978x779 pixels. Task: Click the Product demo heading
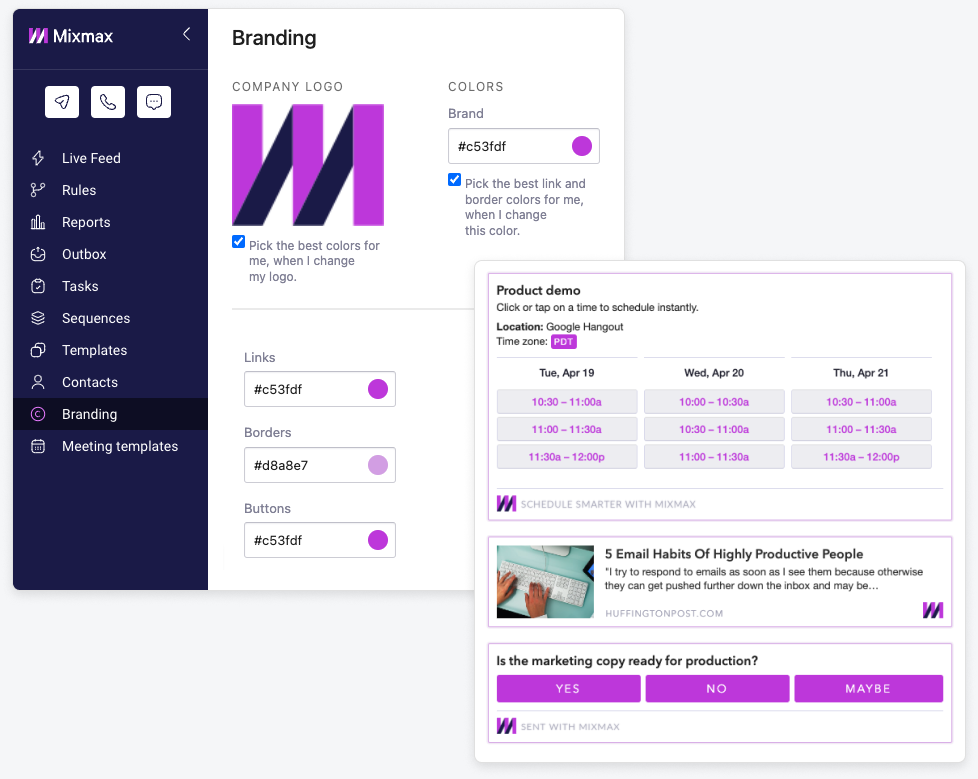coord(538,290)
